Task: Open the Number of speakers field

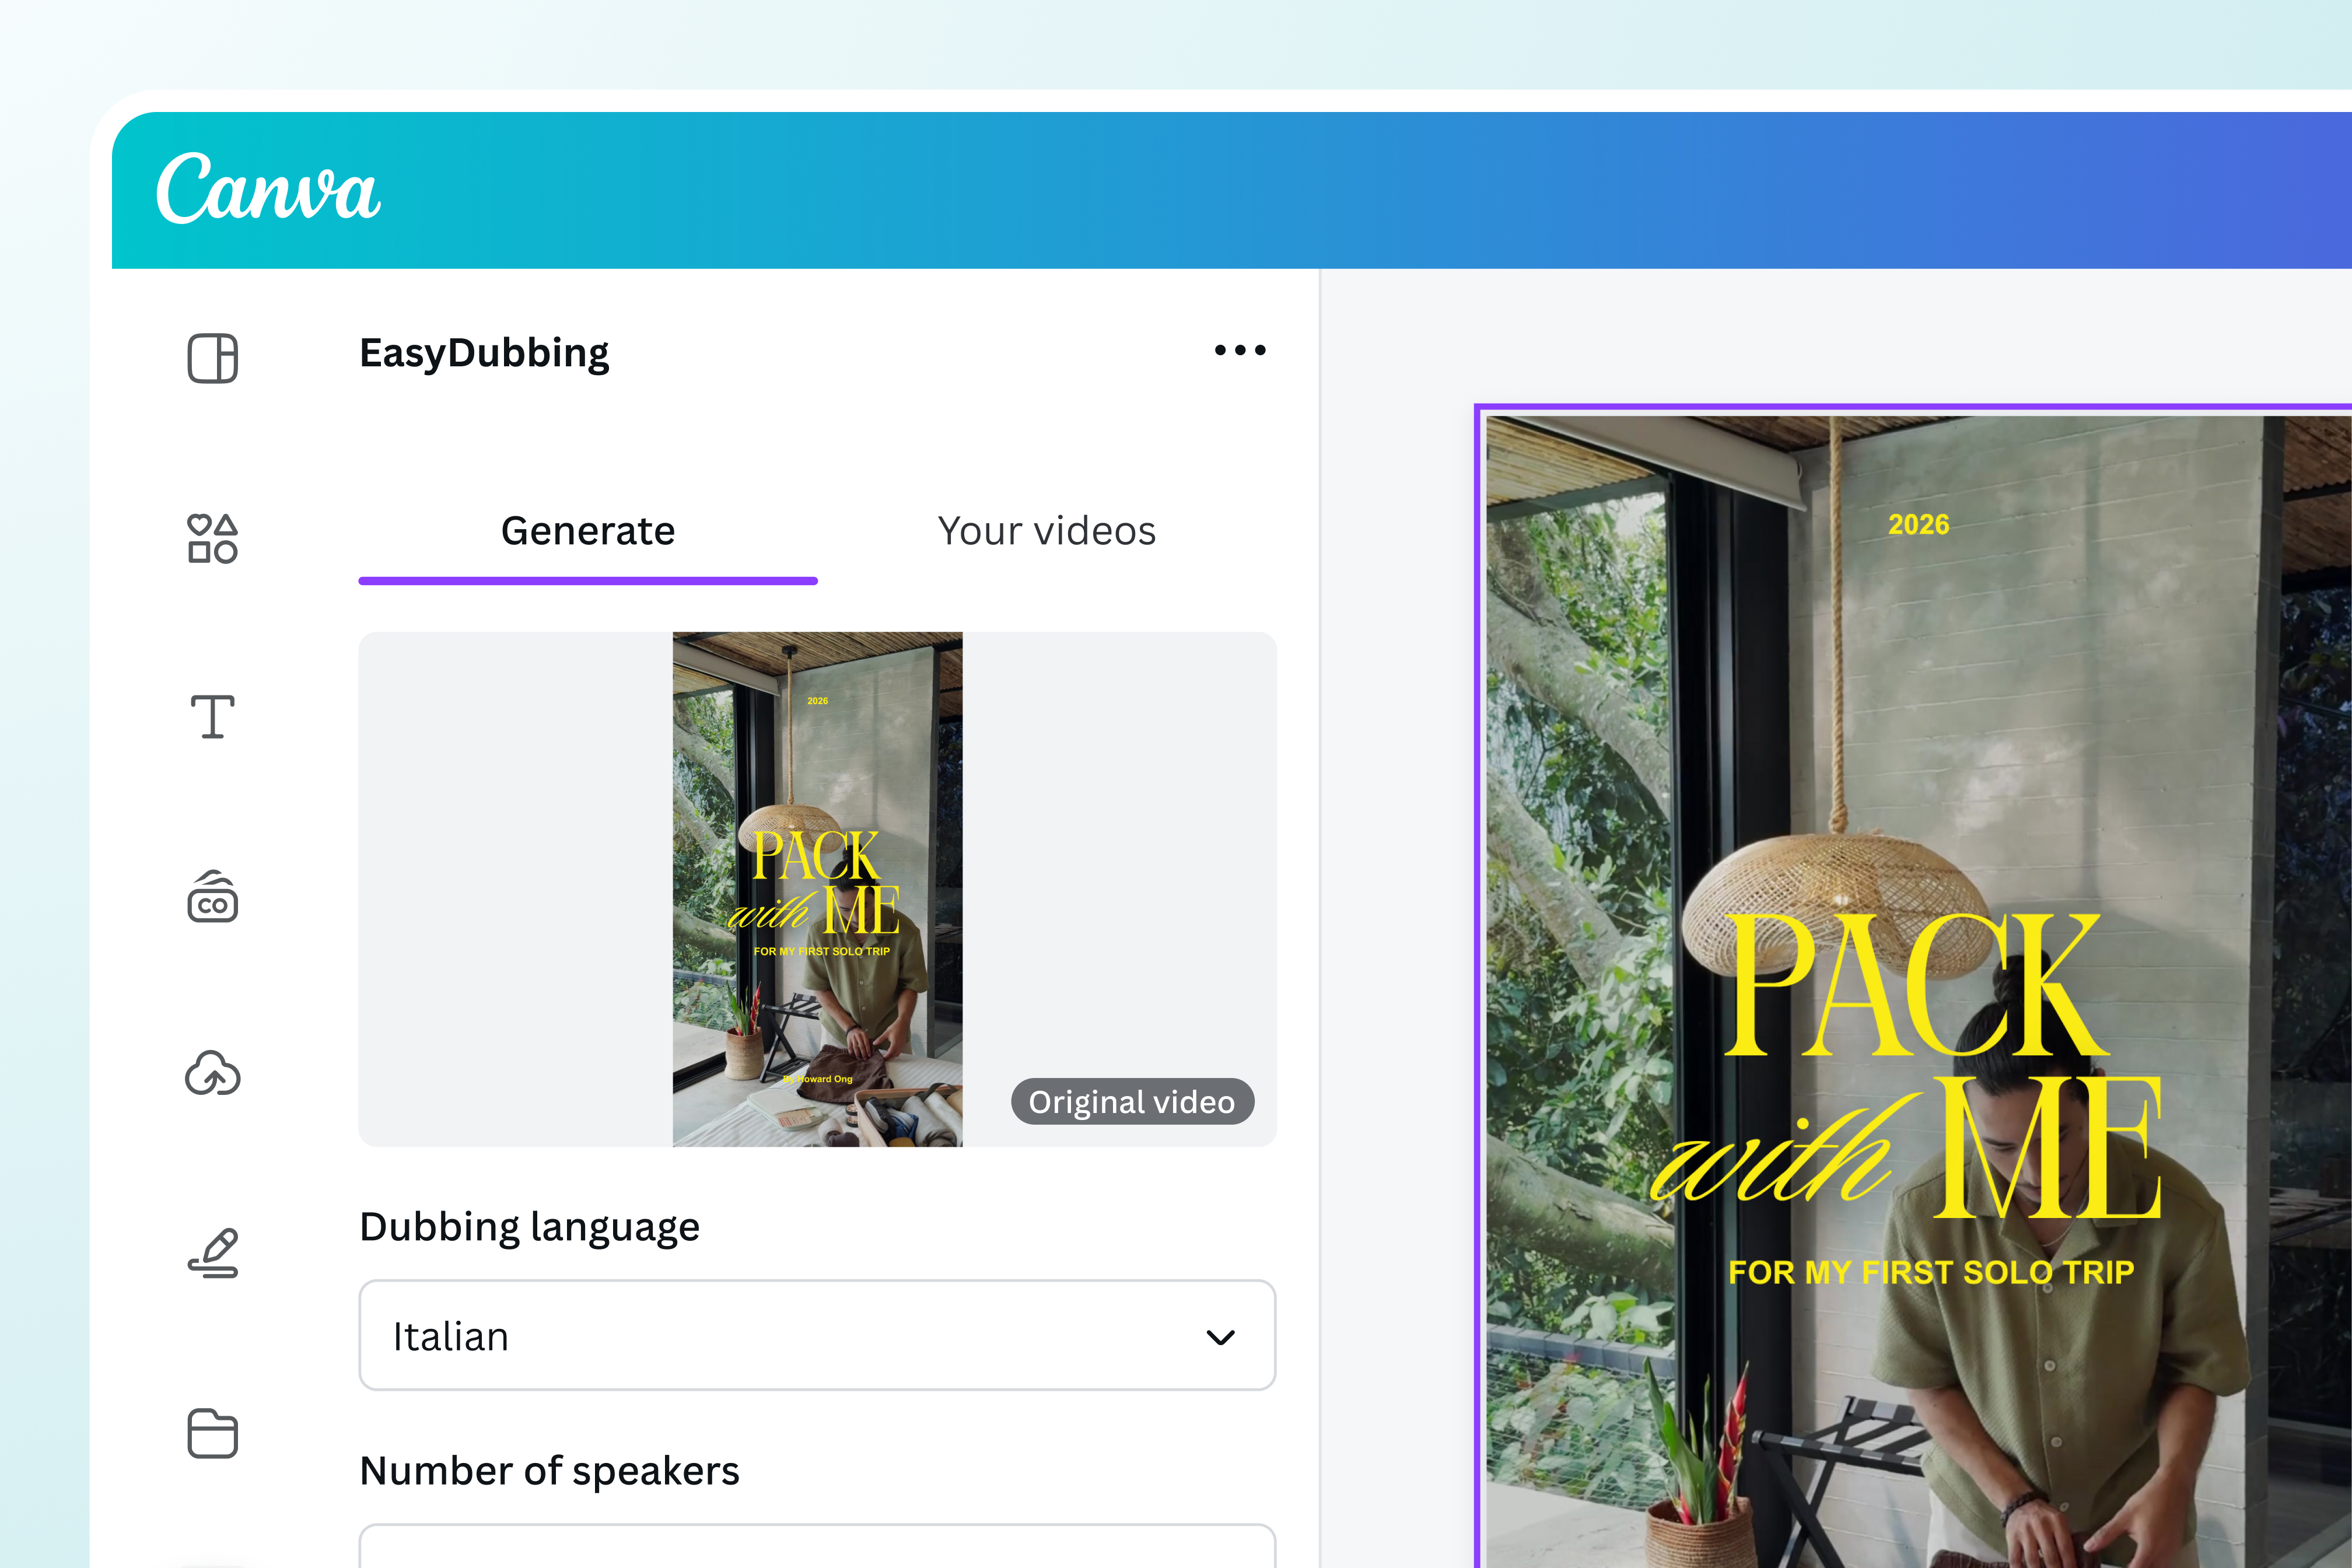Action: point(817,1546)
